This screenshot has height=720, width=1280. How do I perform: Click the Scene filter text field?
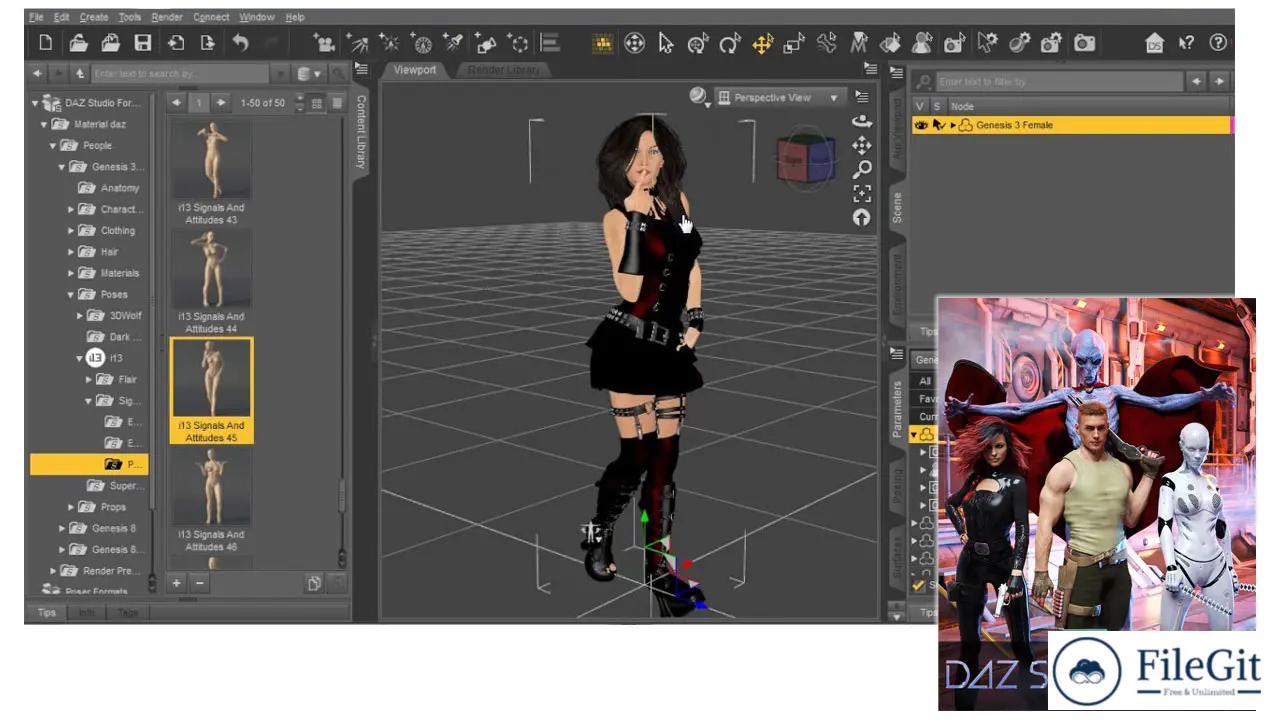[x=1060, y=82]
